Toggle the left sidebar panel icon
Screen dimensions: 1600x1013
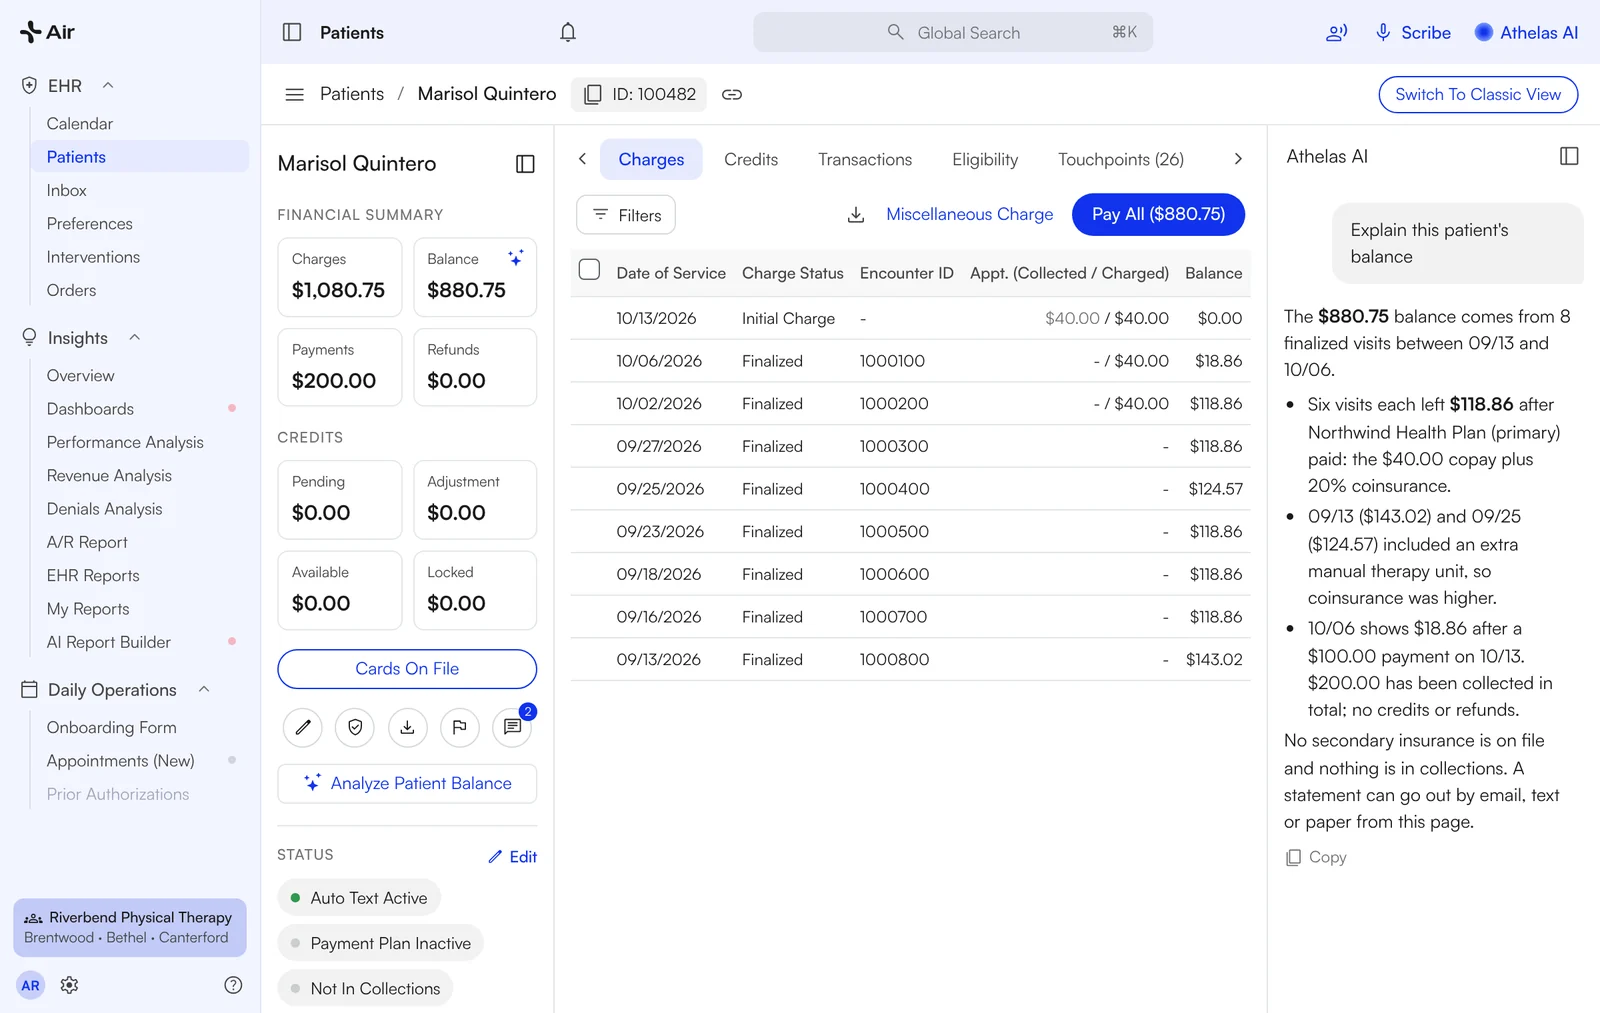[x=292, y=32]
